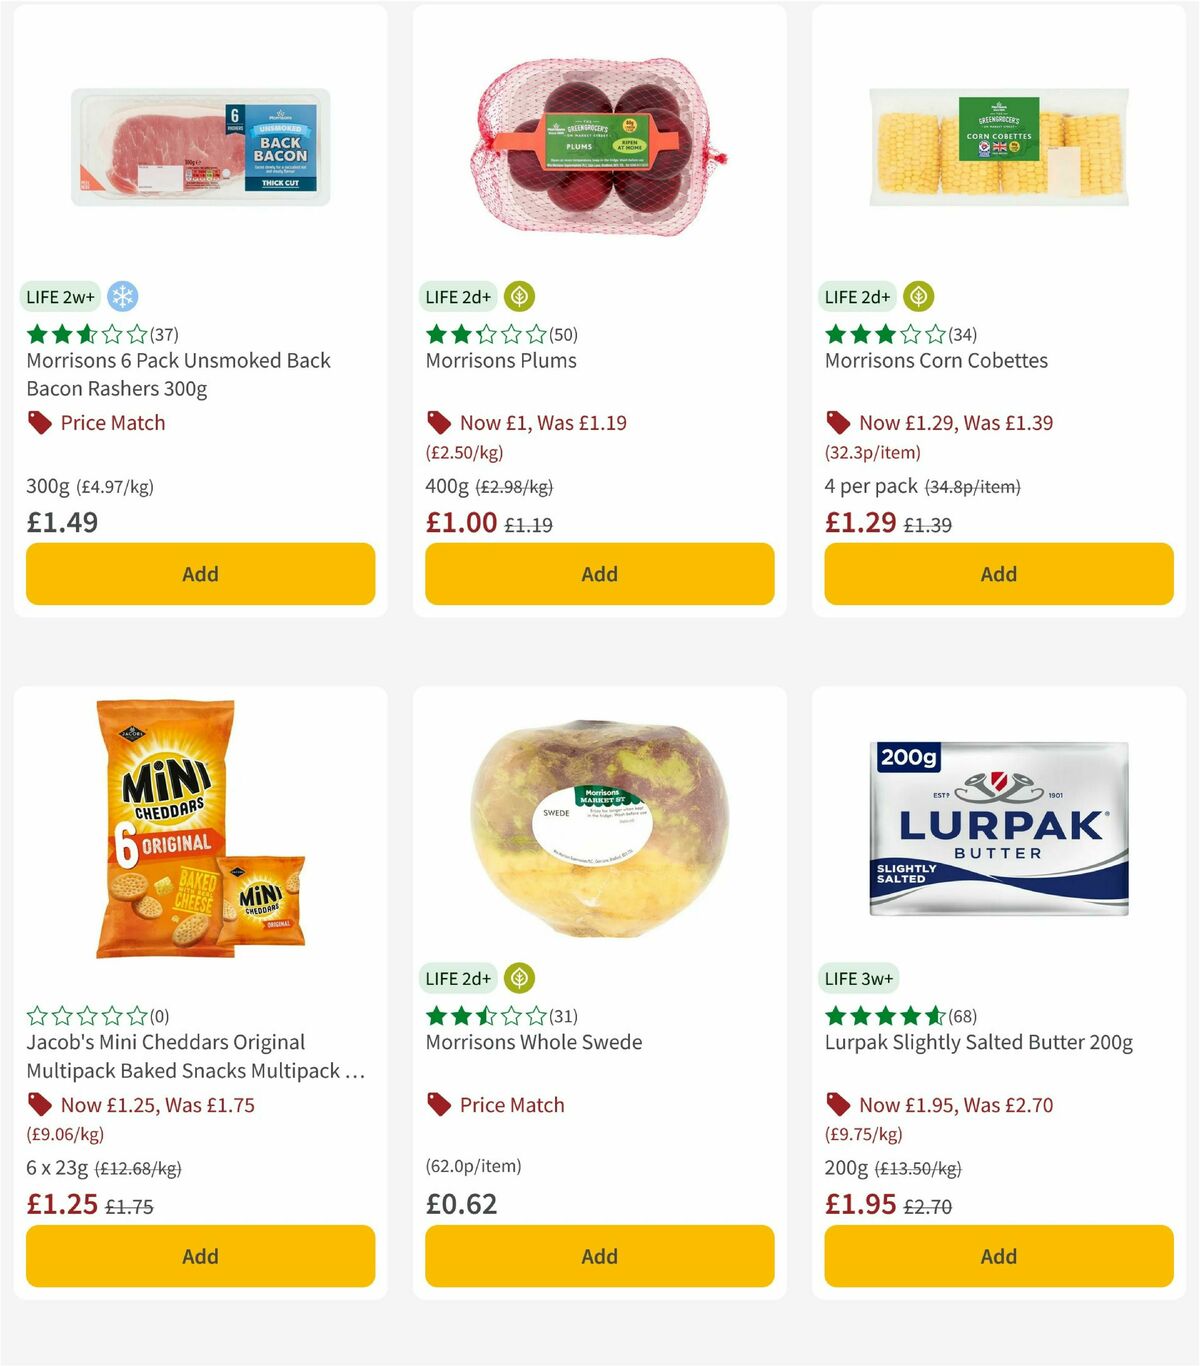Add Jacob's Mini Cheddars to basket
Screen dimensions: 1200x1366
tap(200, 1256)
